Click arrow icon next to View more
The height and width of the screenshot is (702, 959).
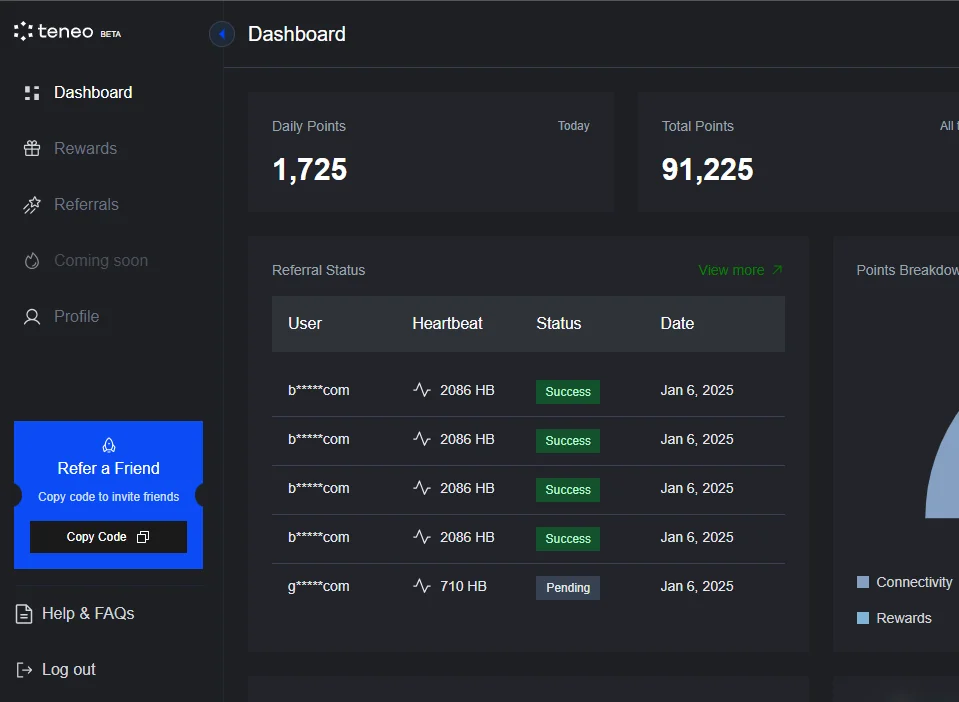coord(777,270)
